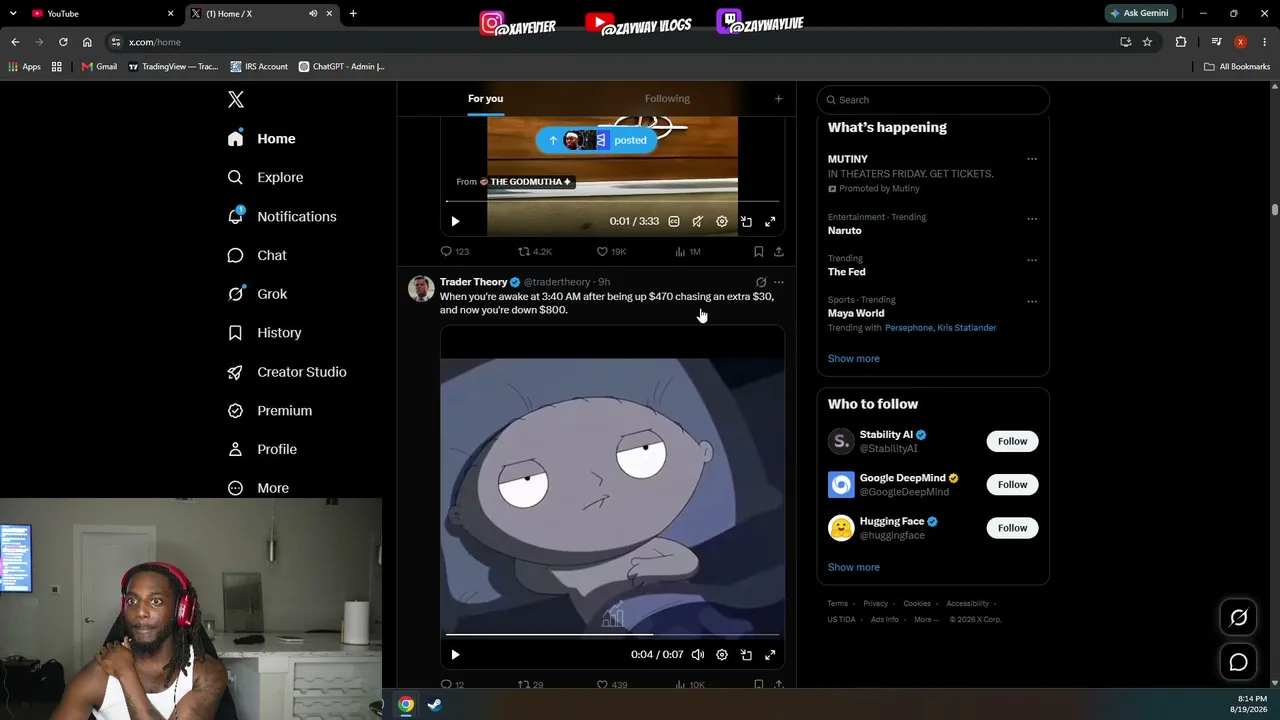1280x720 pixels.
Task: Ask Grok about Trader Theory's post
Action: [761, 282]
